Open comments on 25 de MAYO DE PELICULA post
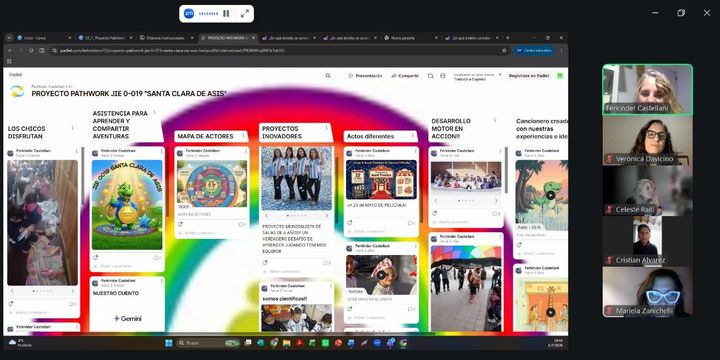 point(411,223)
